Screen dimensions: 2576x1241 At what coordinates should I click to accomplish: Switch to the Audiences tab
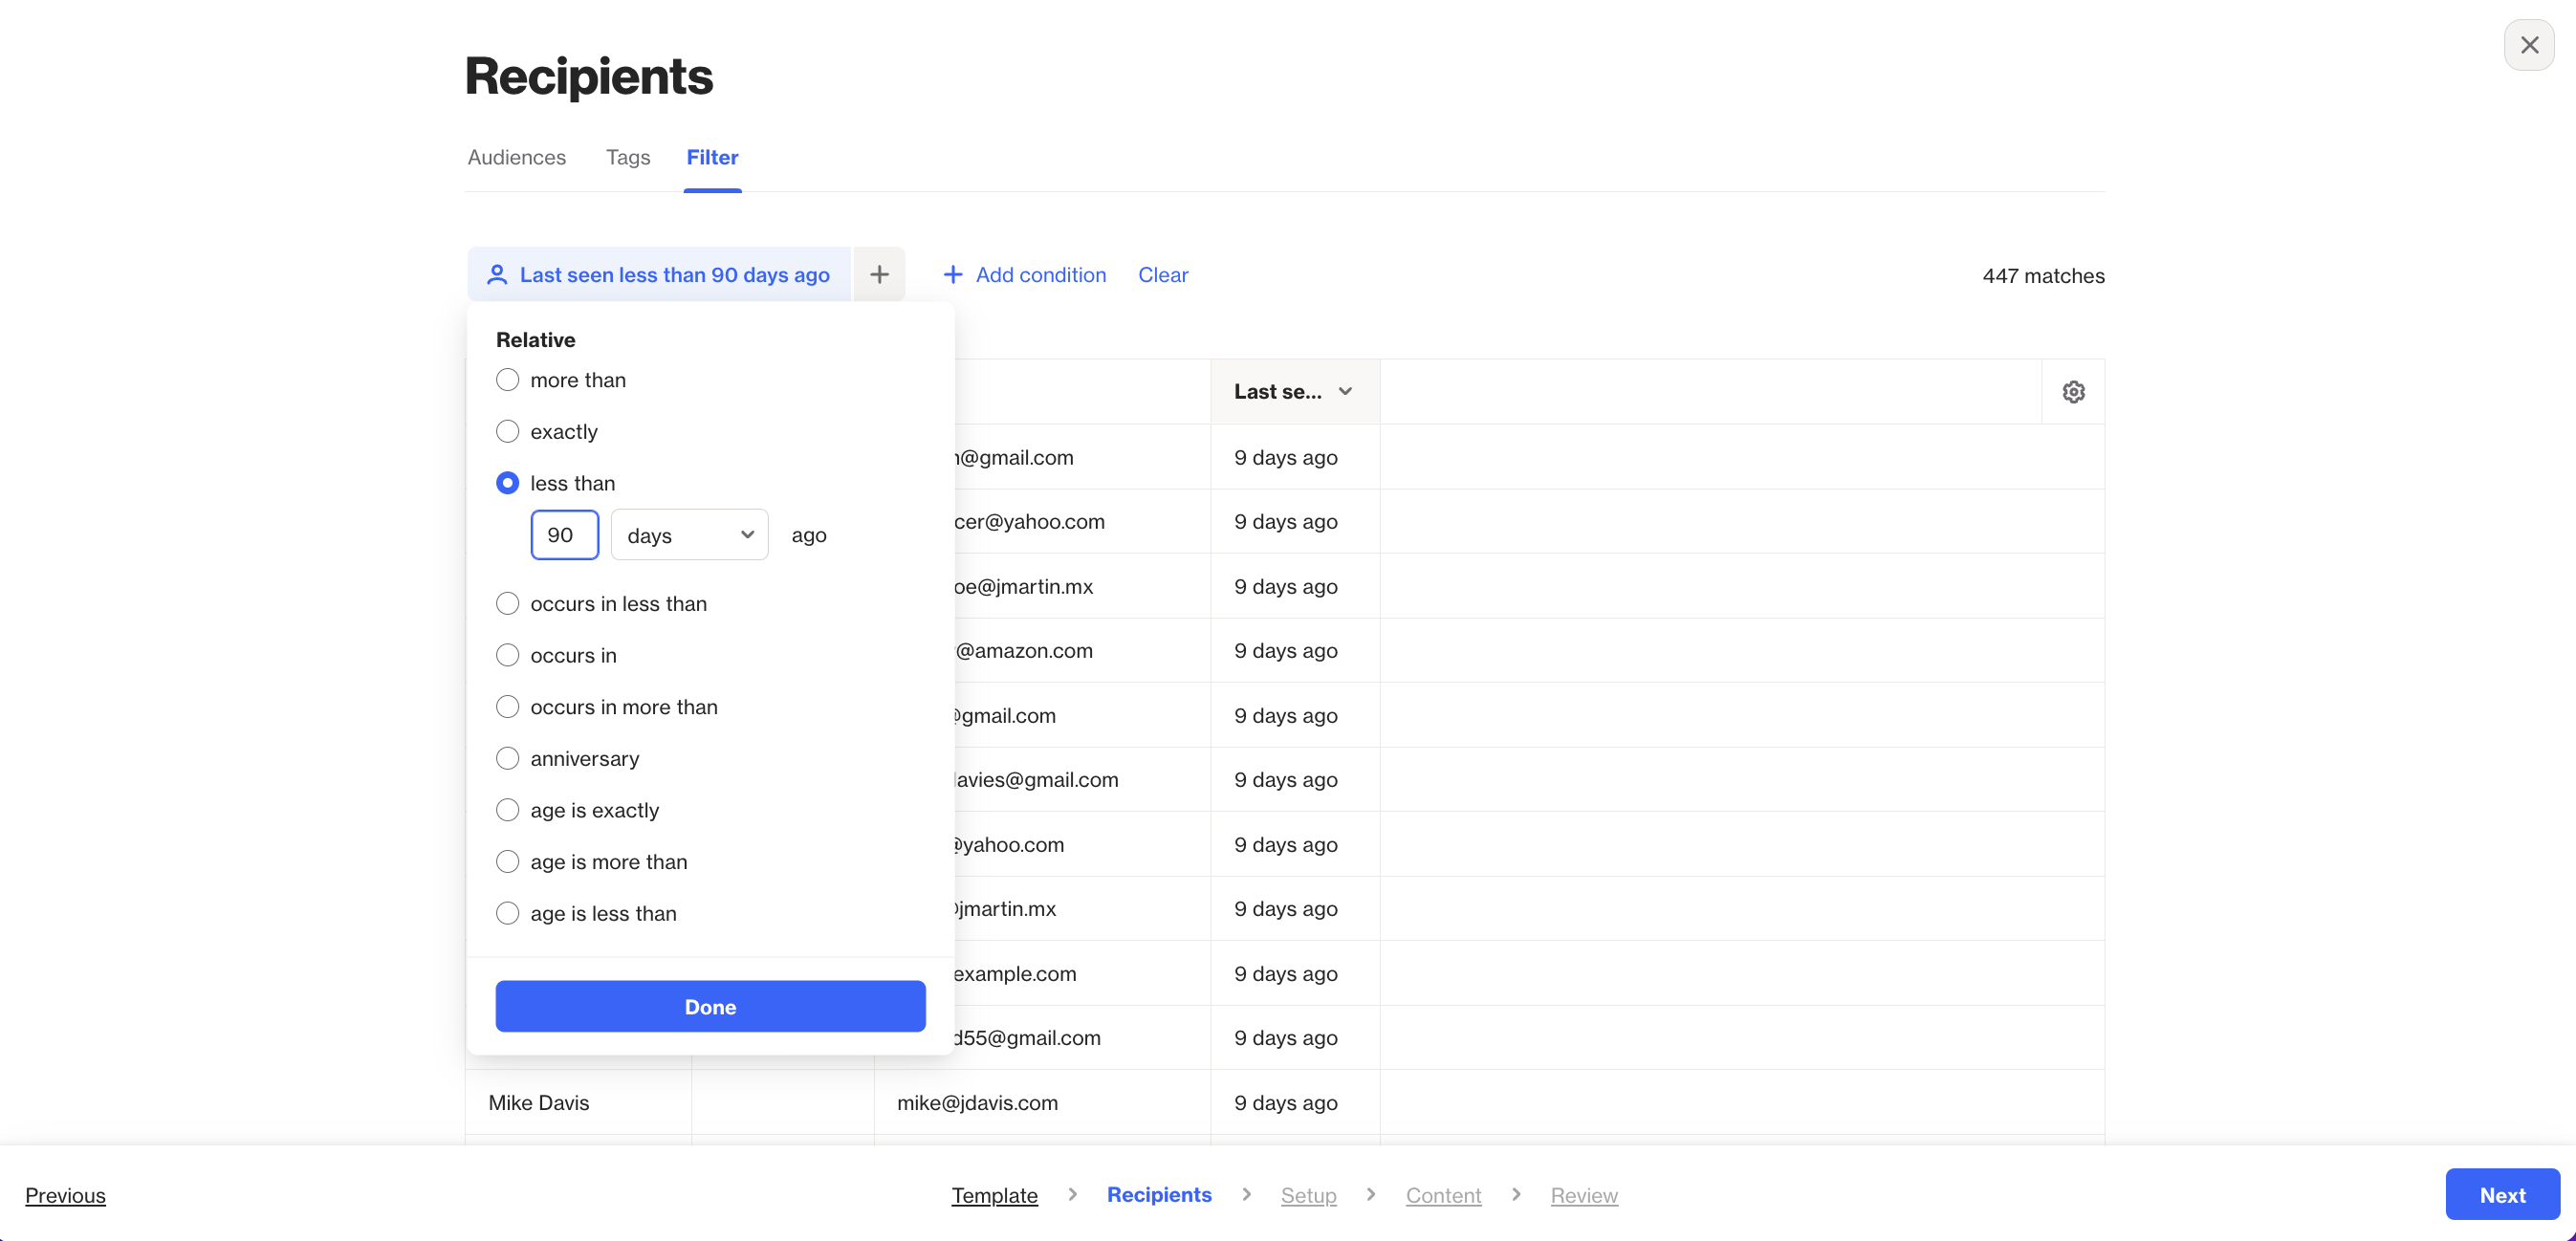516,157
